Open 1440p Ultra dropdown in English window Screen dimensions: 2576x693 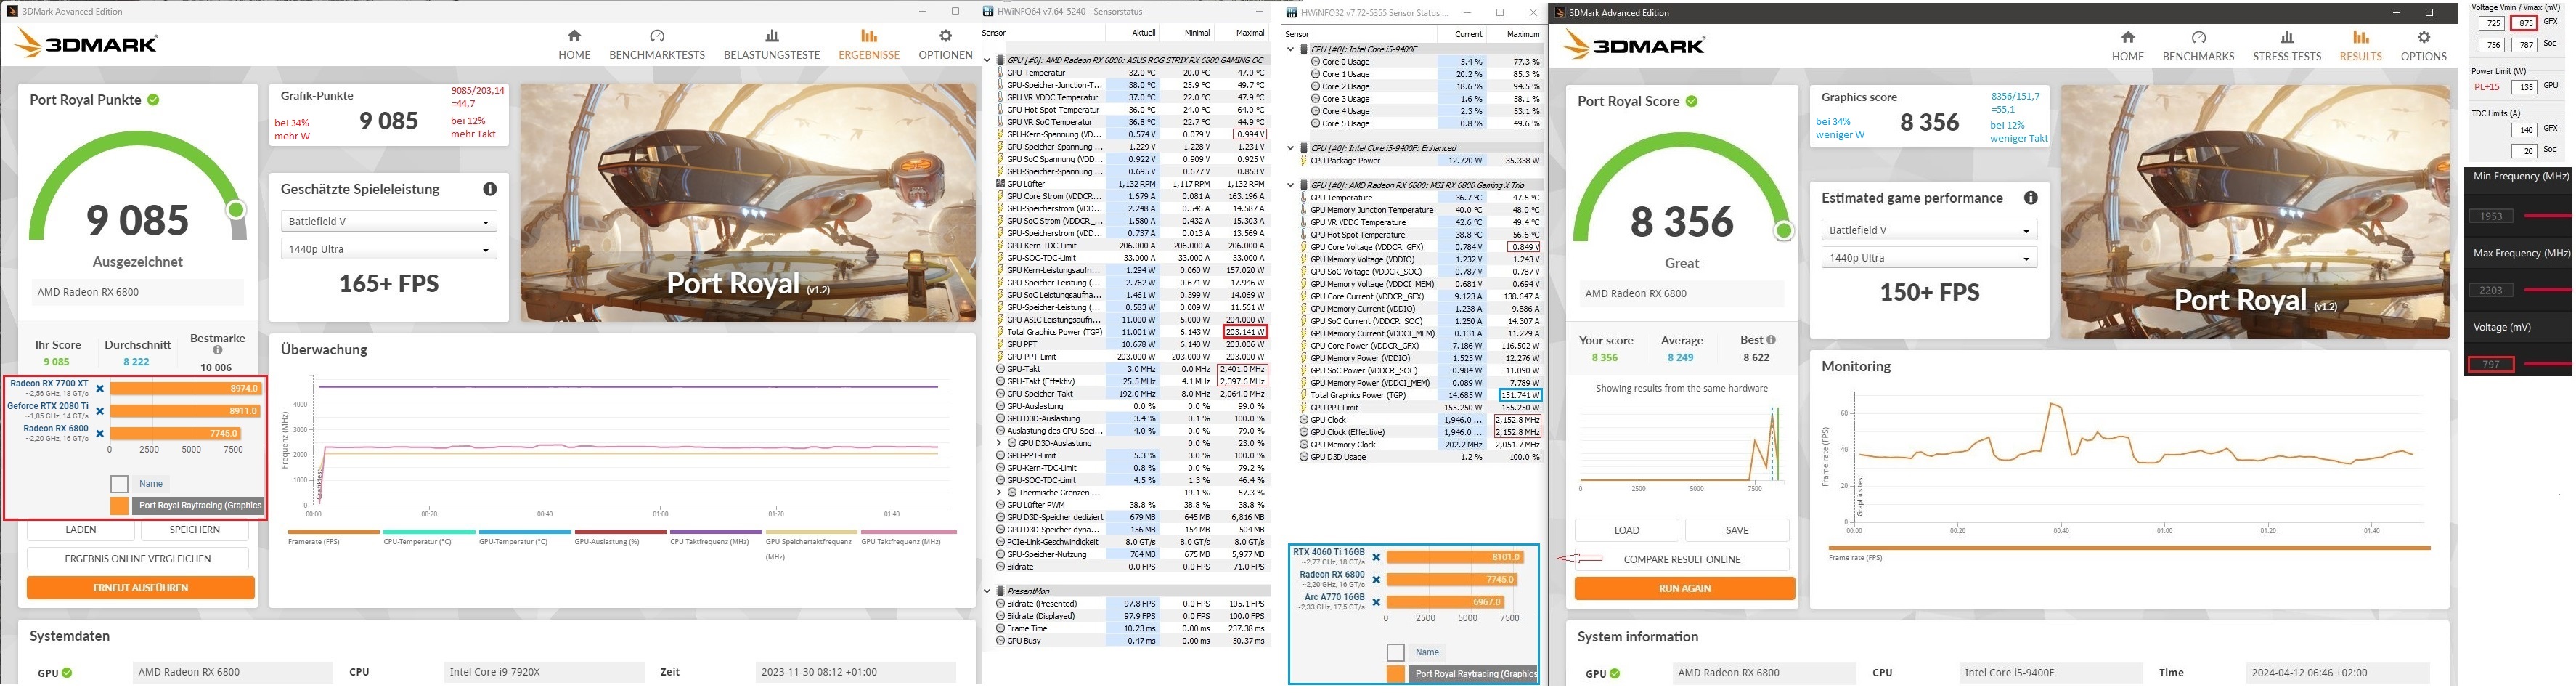(1929, 258)
